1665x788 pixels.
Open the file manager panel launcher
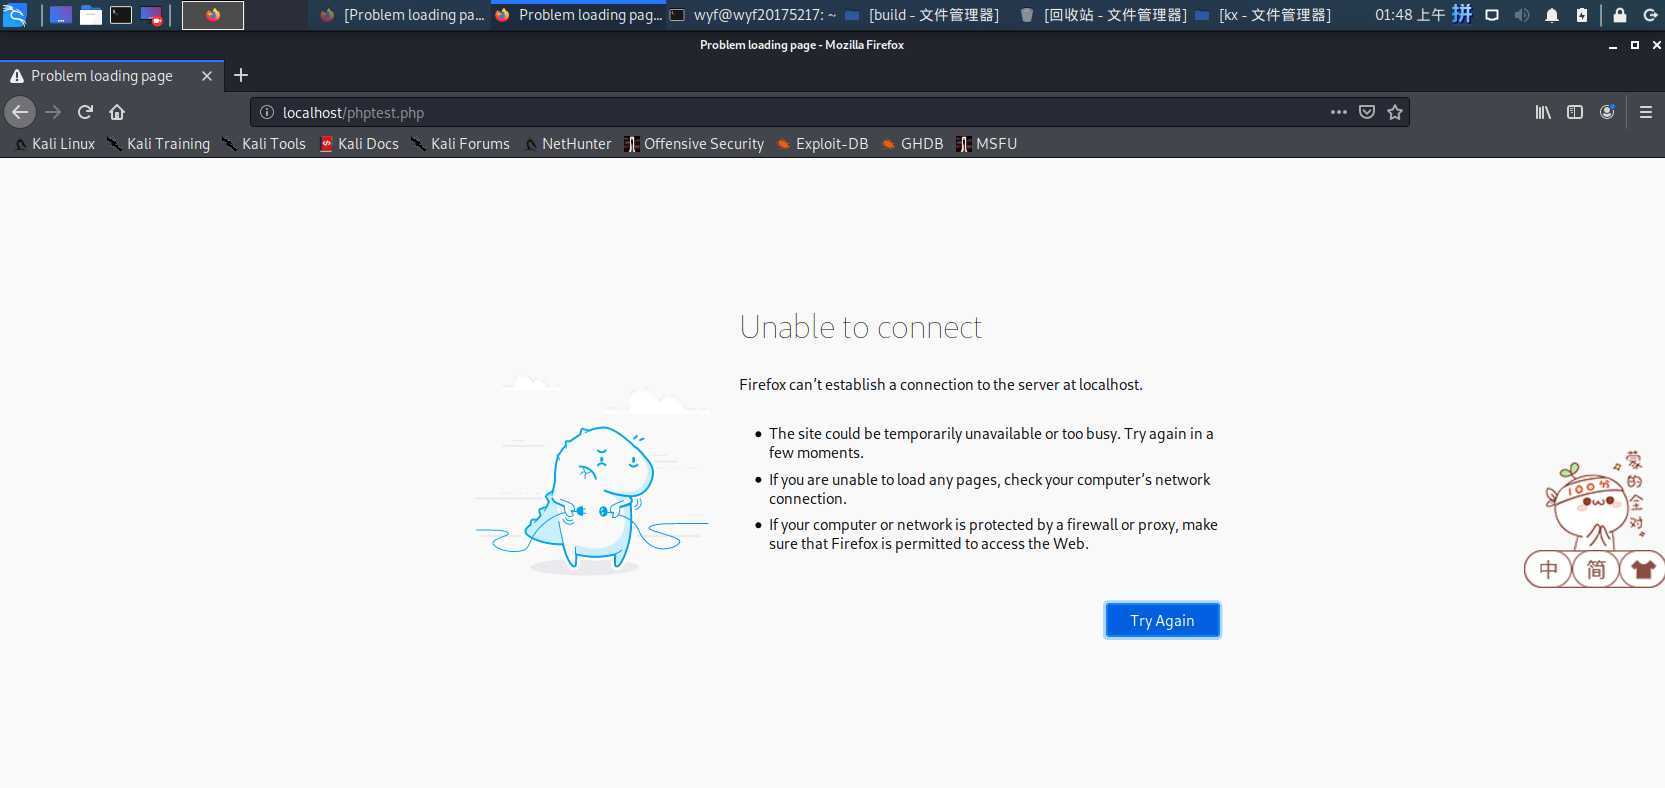tap(91, 15)
